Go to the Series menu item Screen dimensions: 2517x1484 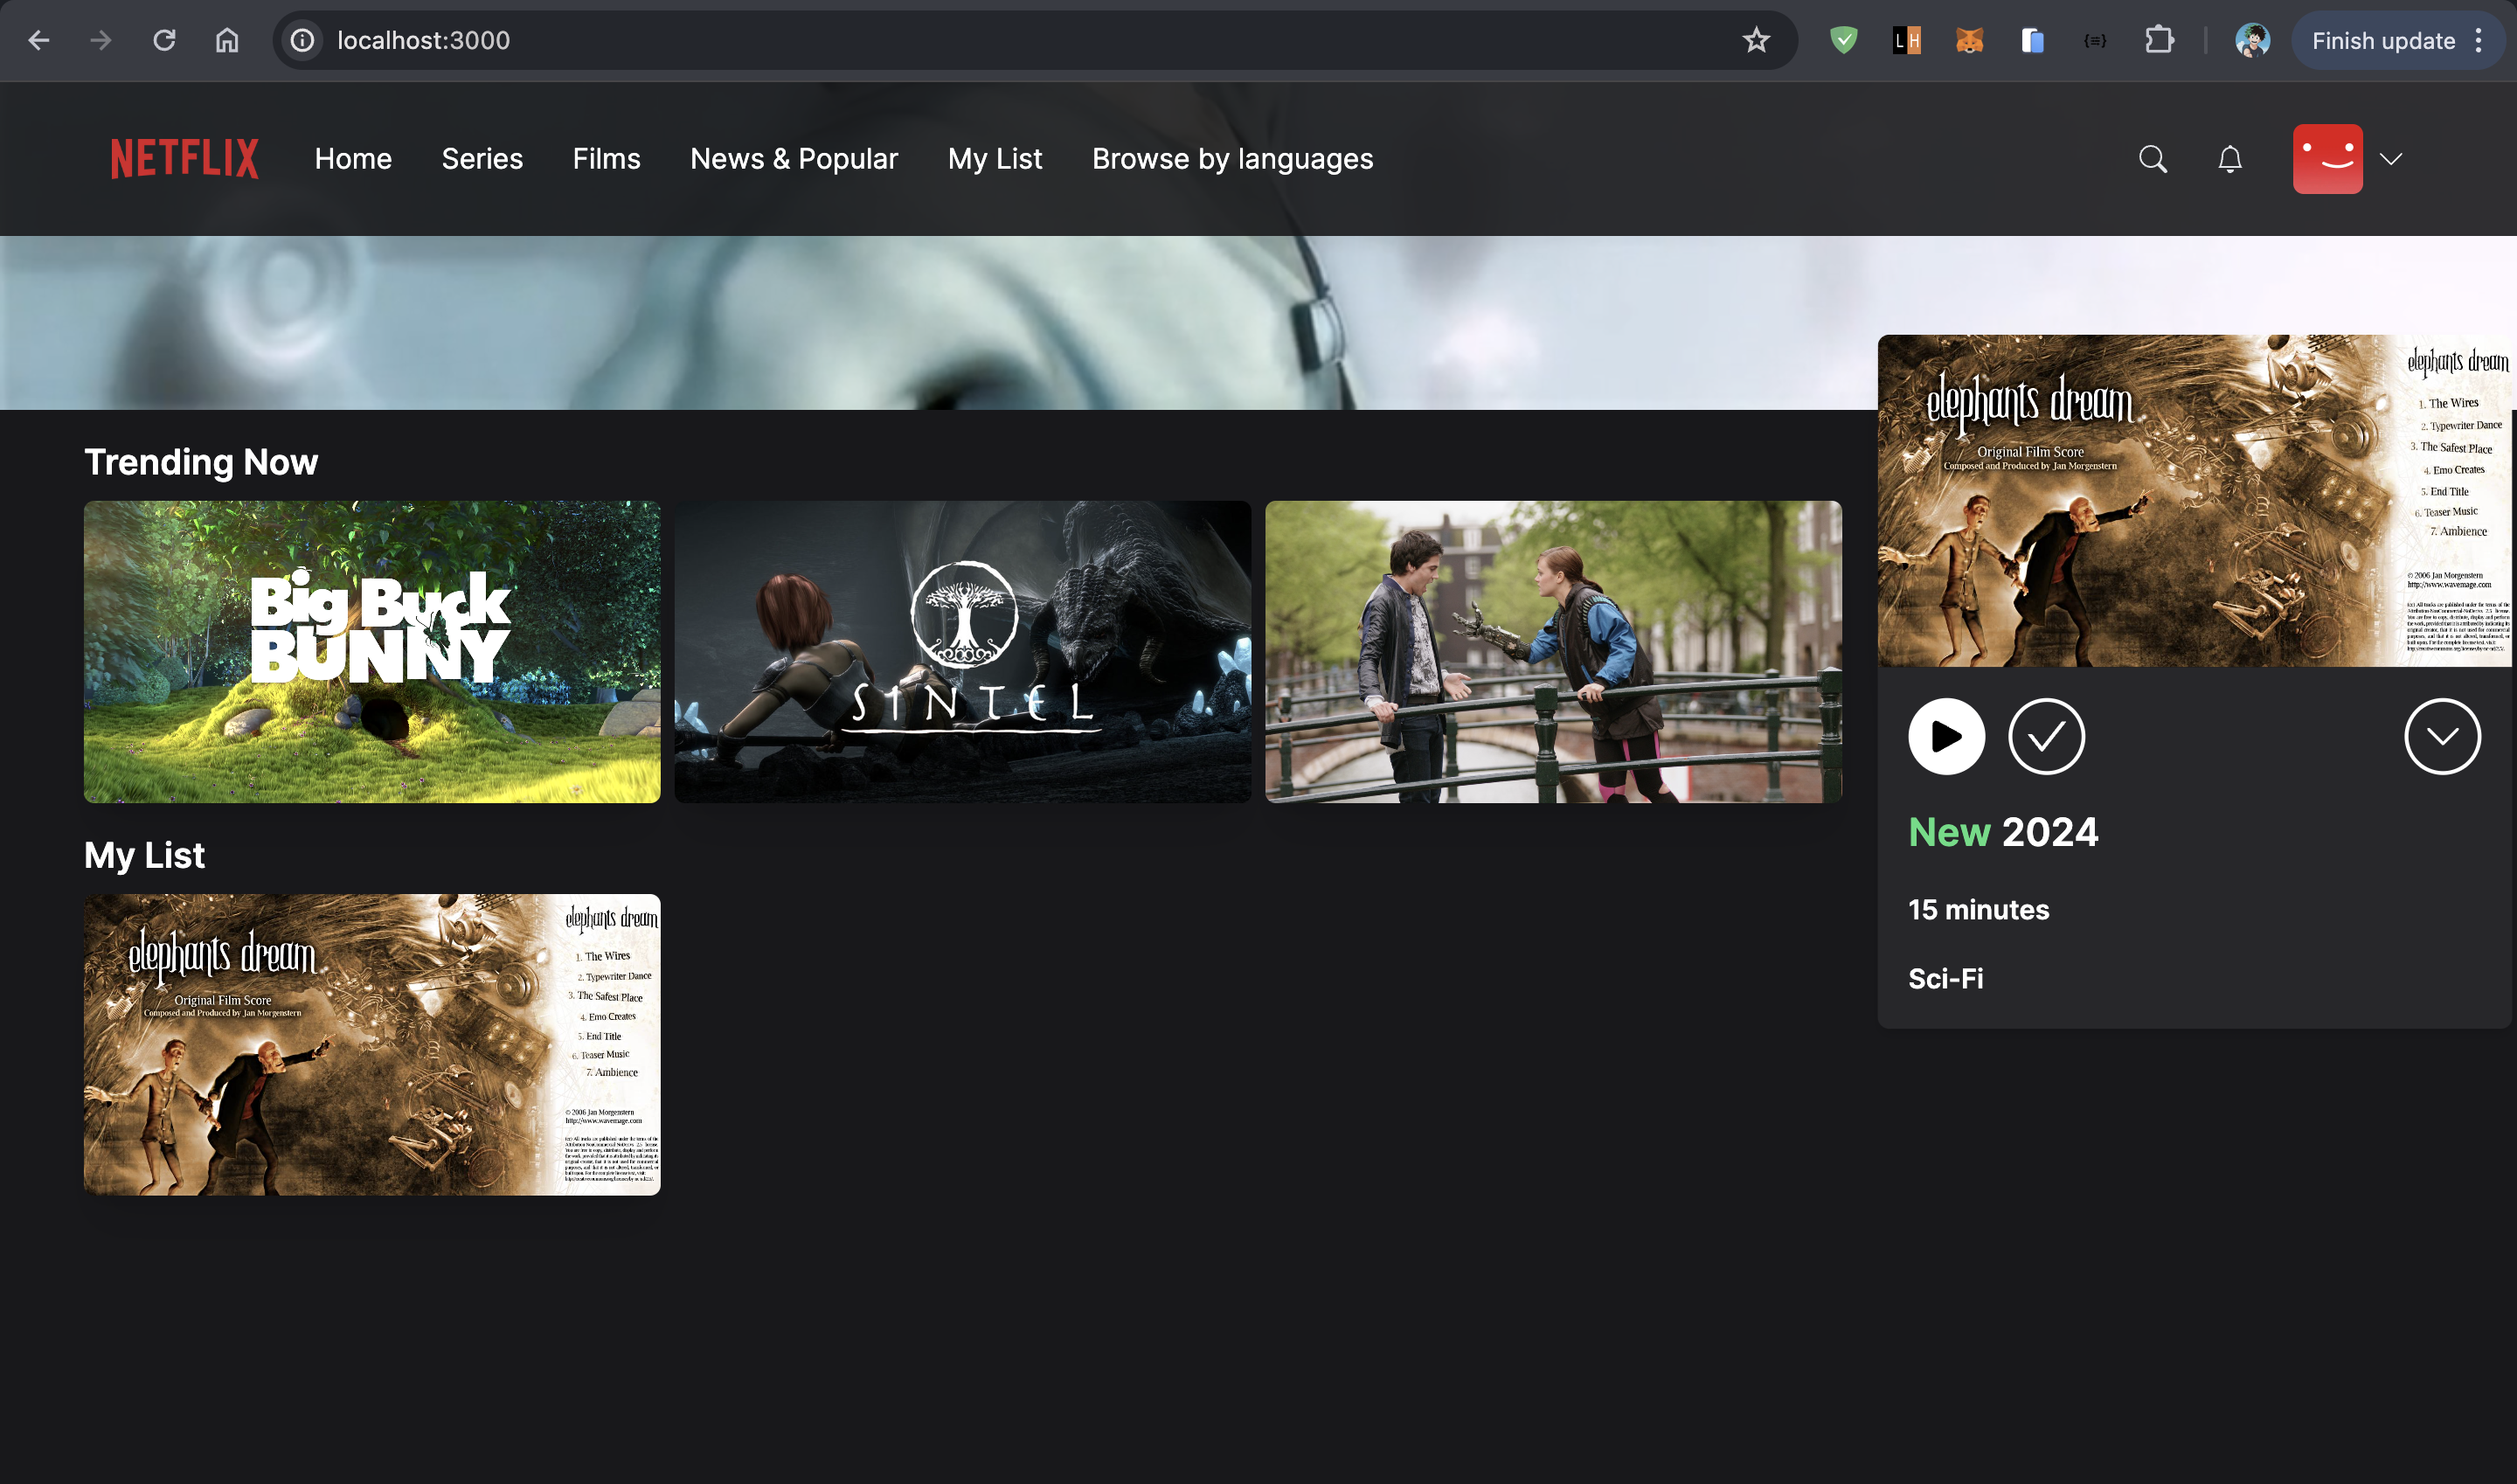tap(482, 159)
